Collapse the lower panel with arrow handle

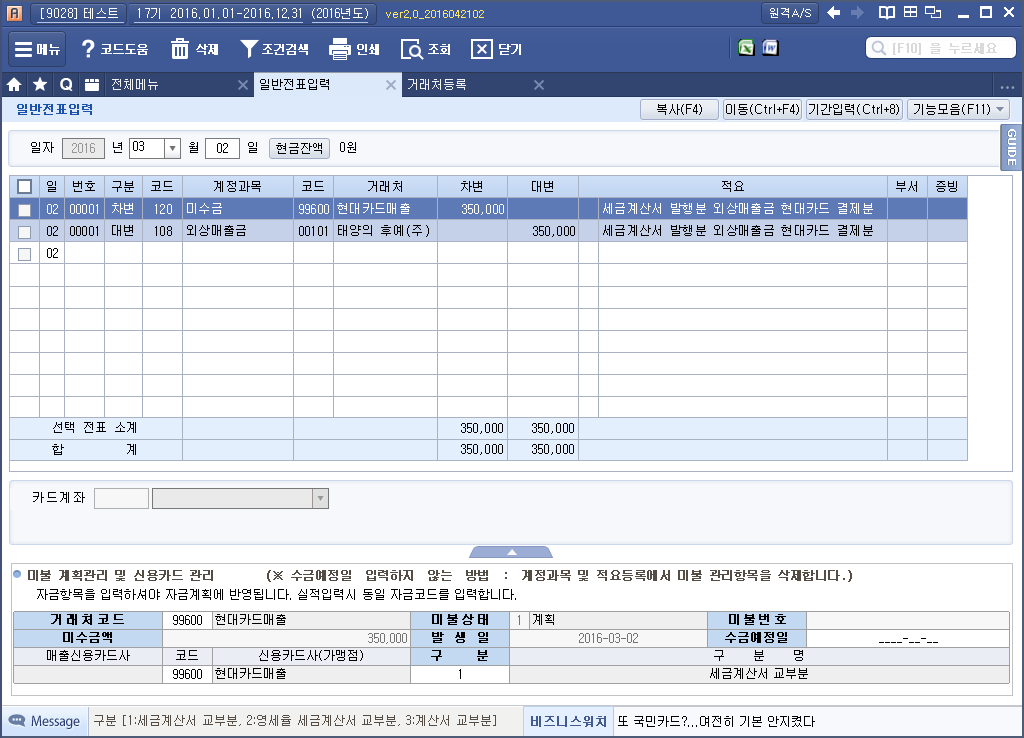(x=511, y=553)
